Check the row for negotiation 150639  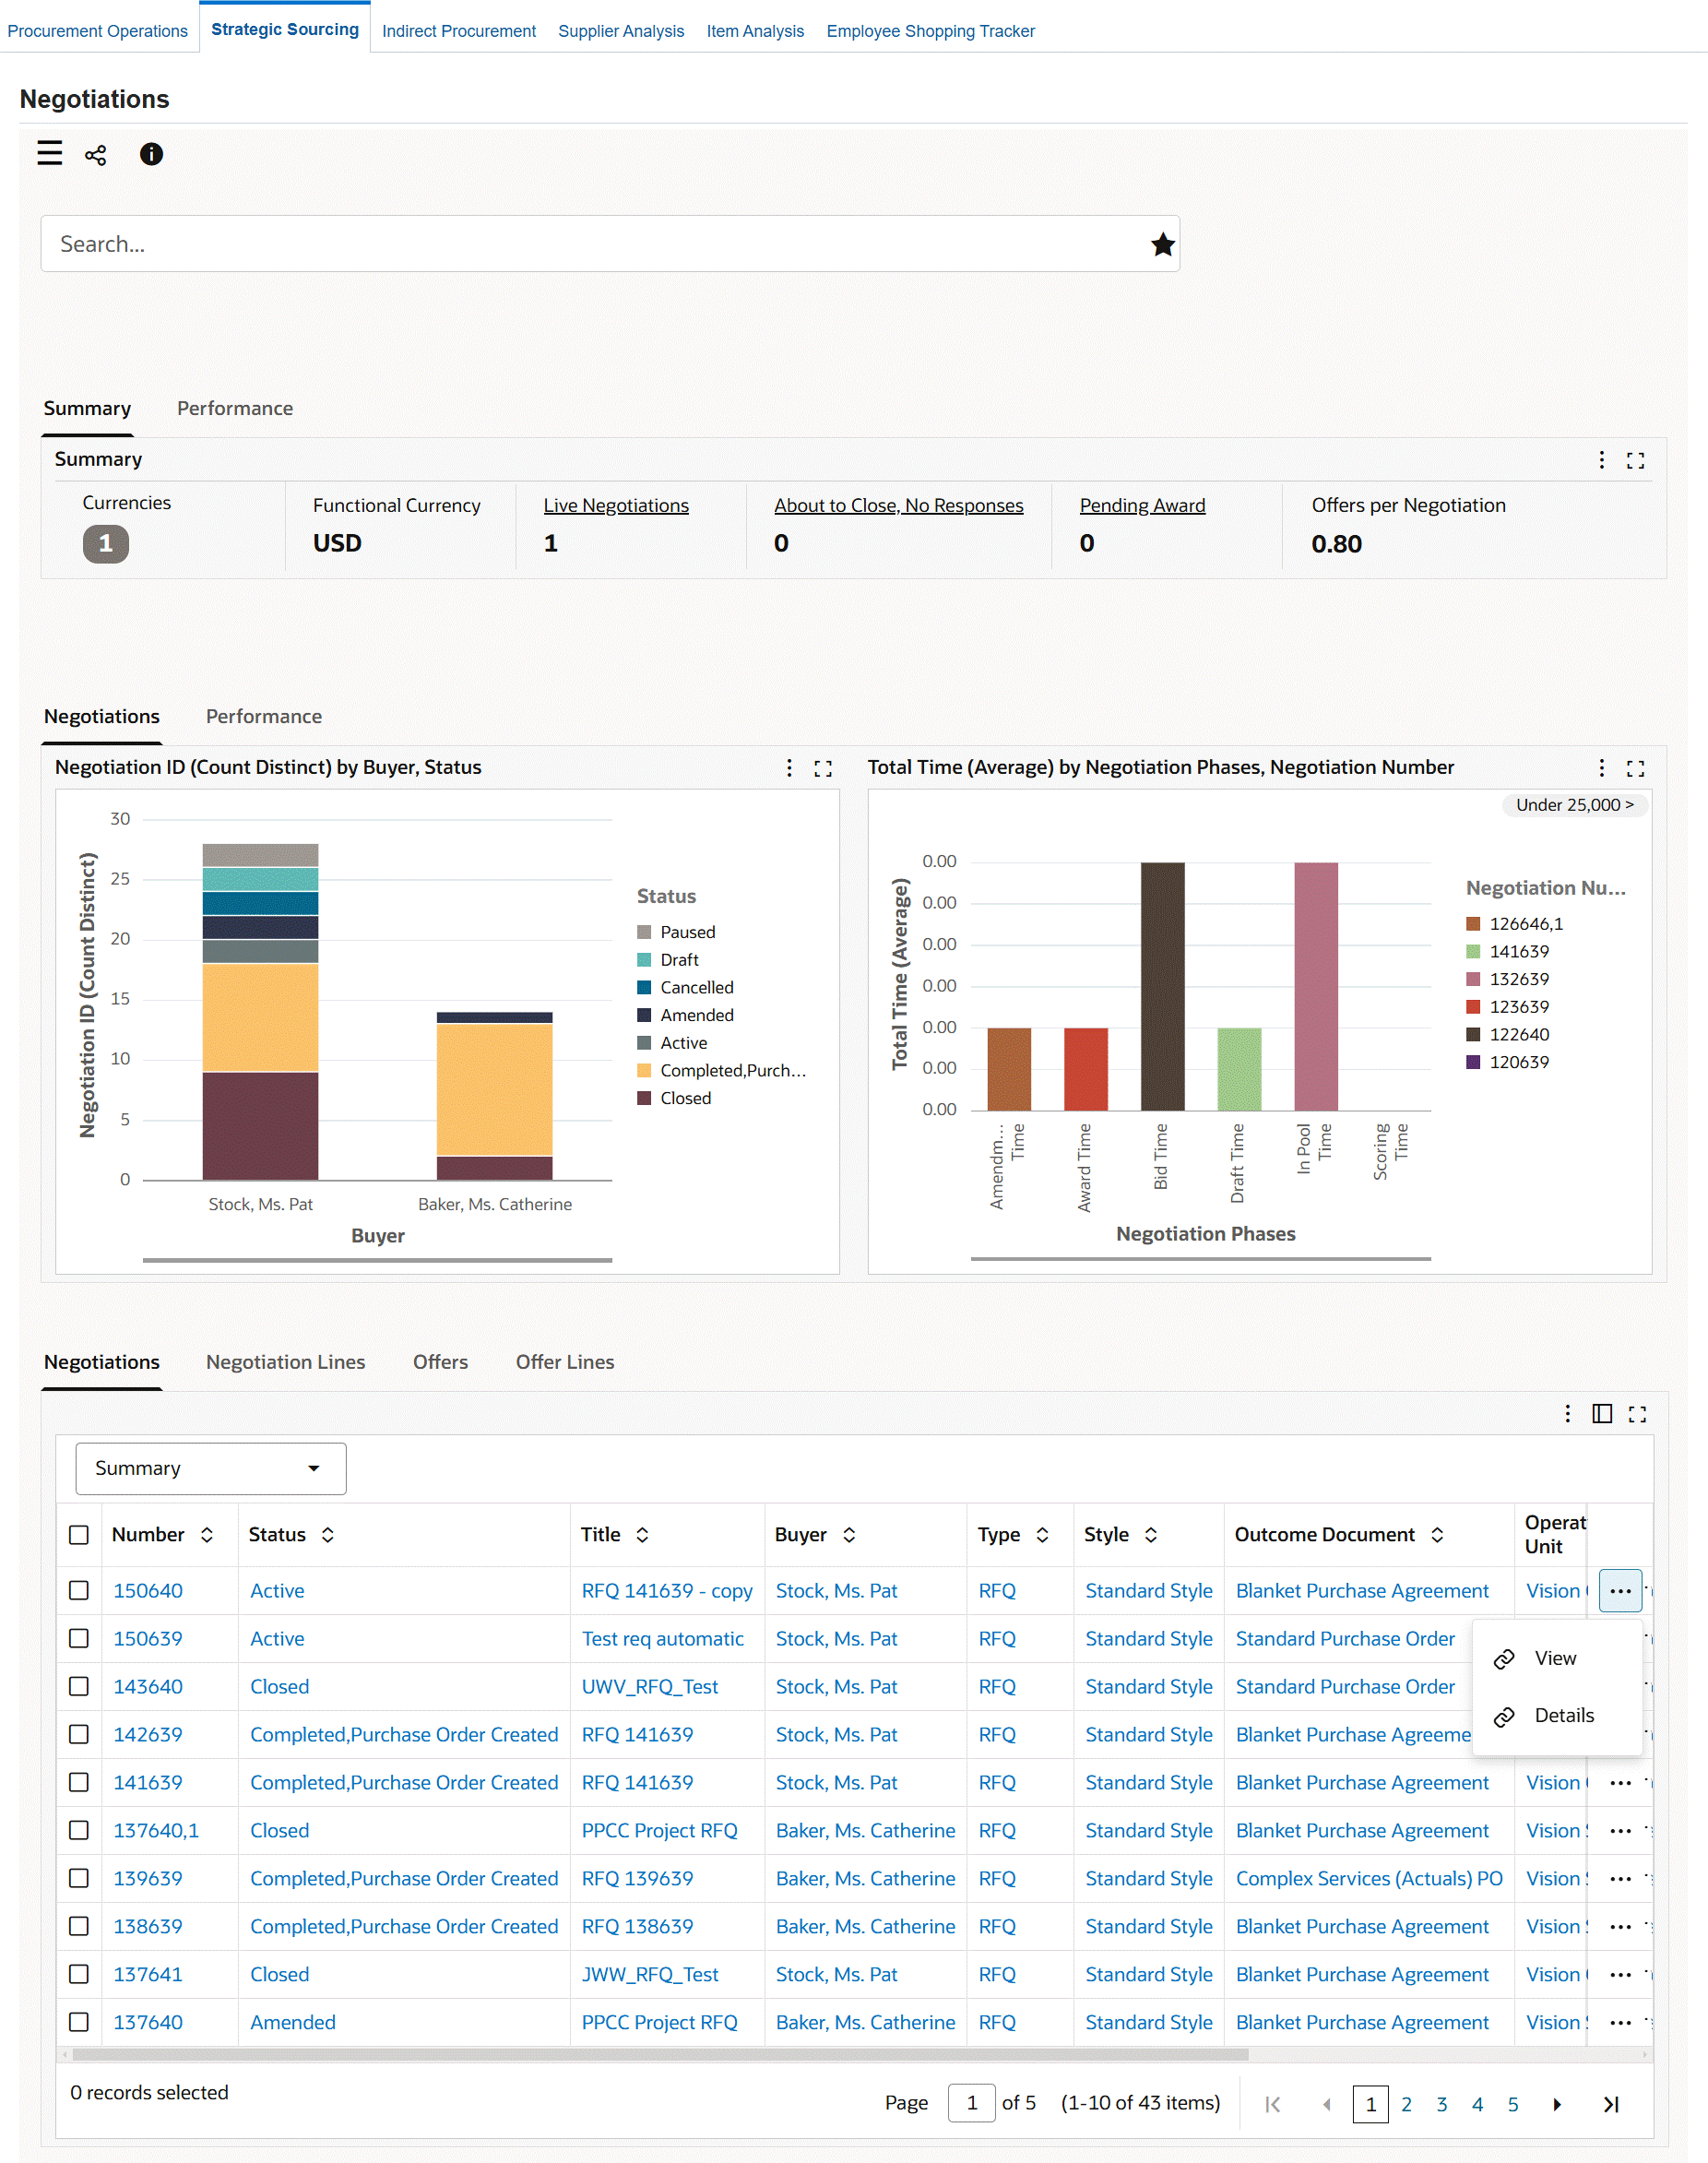(x=79, y=1638)
